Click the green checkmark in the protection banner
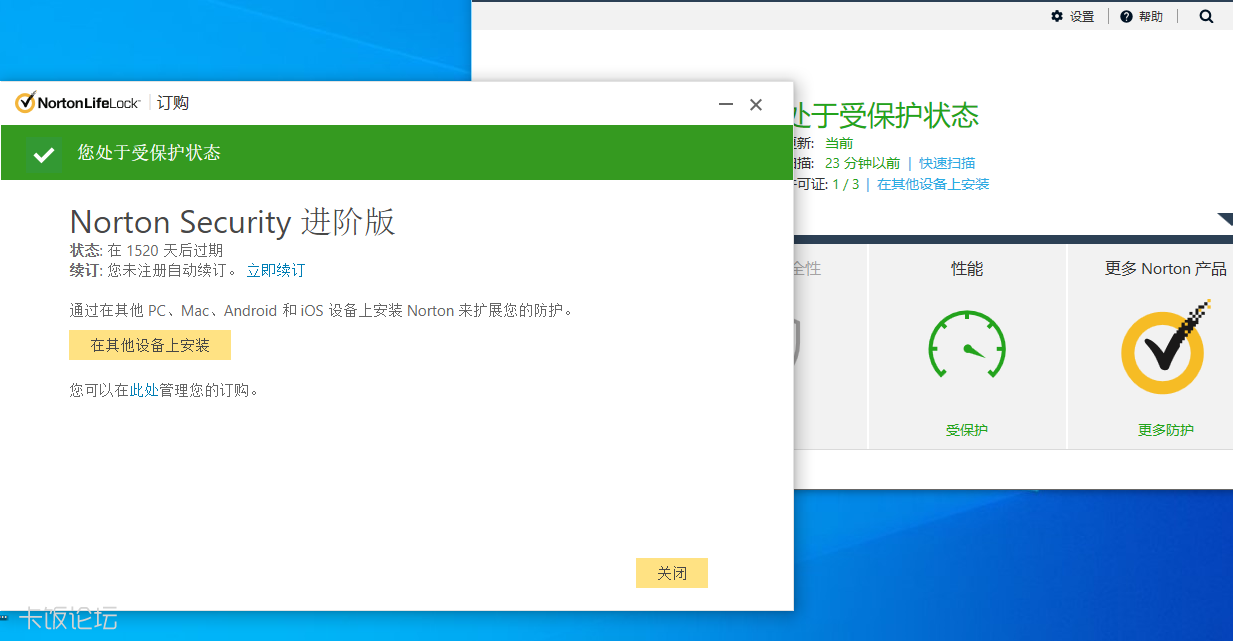The width and height of the screenshot is (1233, 641). coord(42,152)
